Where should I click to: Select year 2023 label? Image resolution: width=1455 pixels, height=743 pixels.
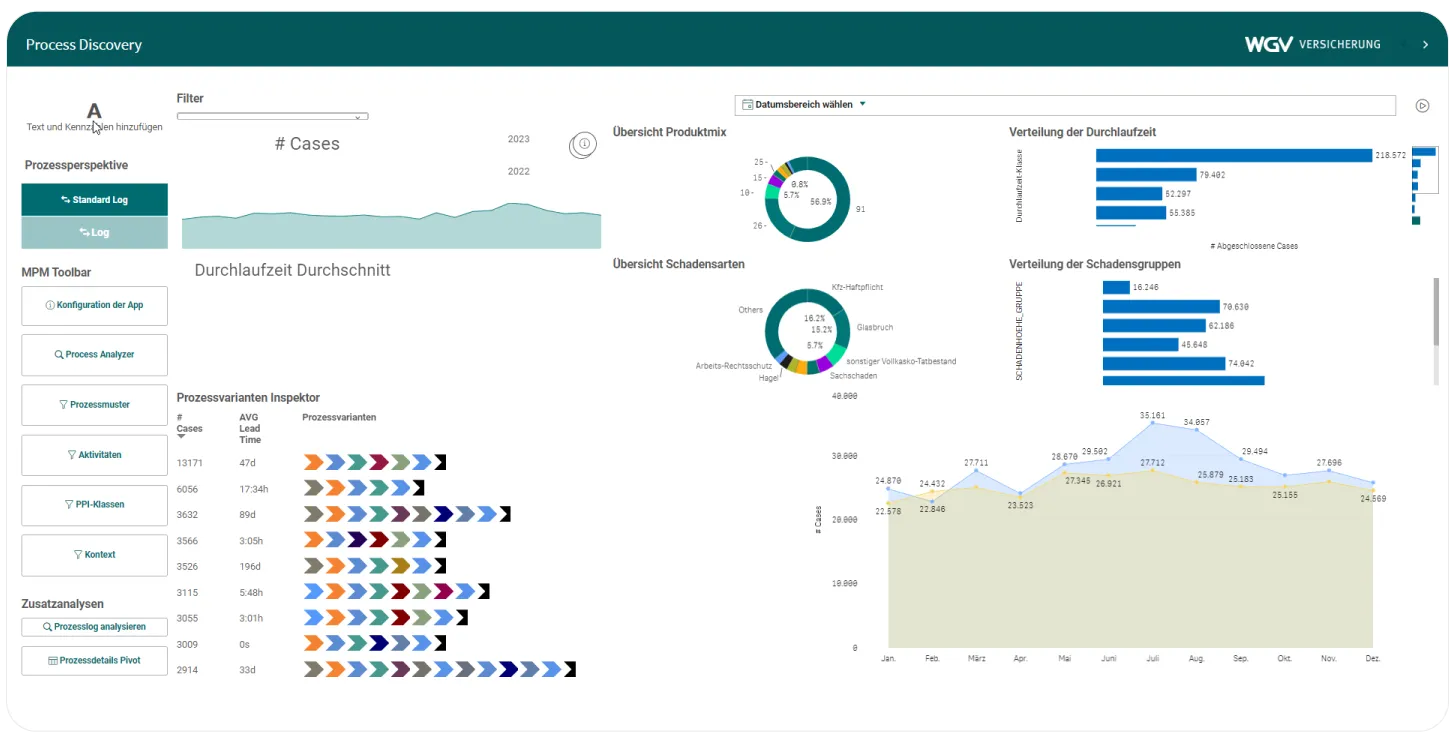coord(519,139)
